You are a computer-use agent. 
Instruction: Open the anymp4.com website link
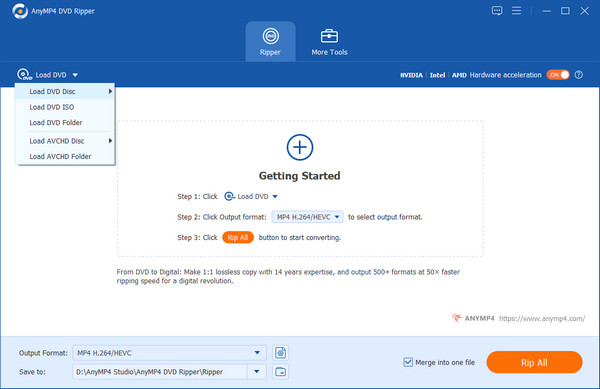point(542,318)
